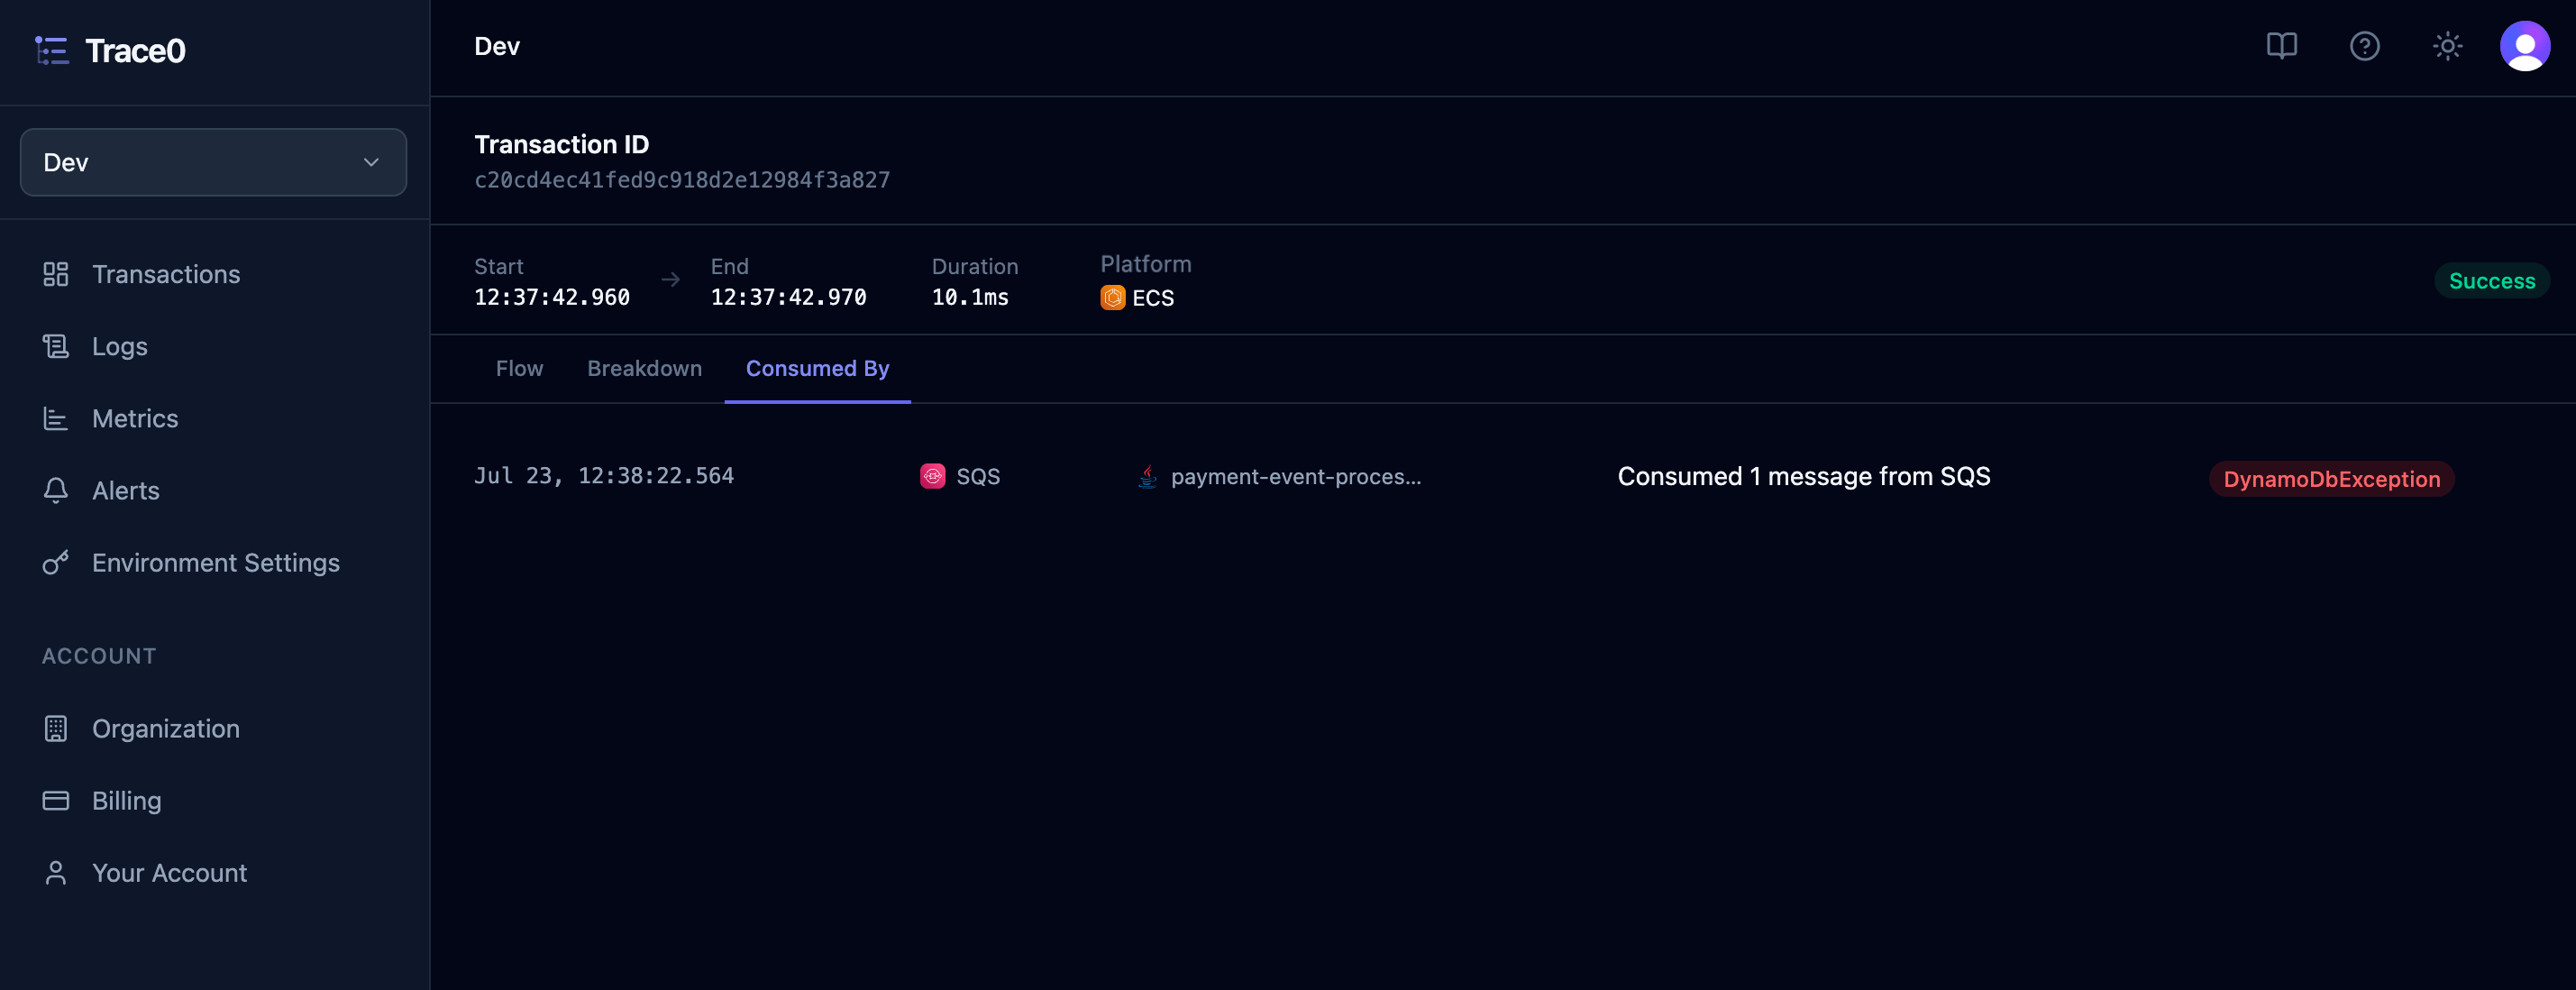This screenshot has width=2576, height=990.
Task: Click the Billing card icon
Action: click(x=56, y=800)
